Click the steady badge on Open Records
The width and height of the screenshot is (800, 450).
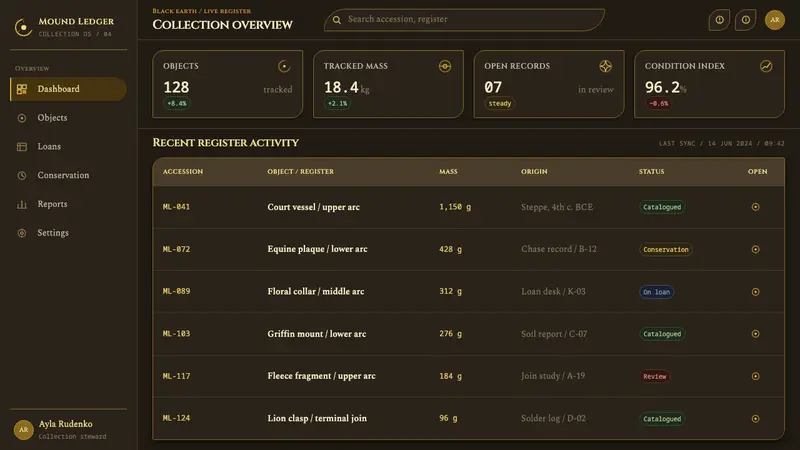(x=499, y=104)
